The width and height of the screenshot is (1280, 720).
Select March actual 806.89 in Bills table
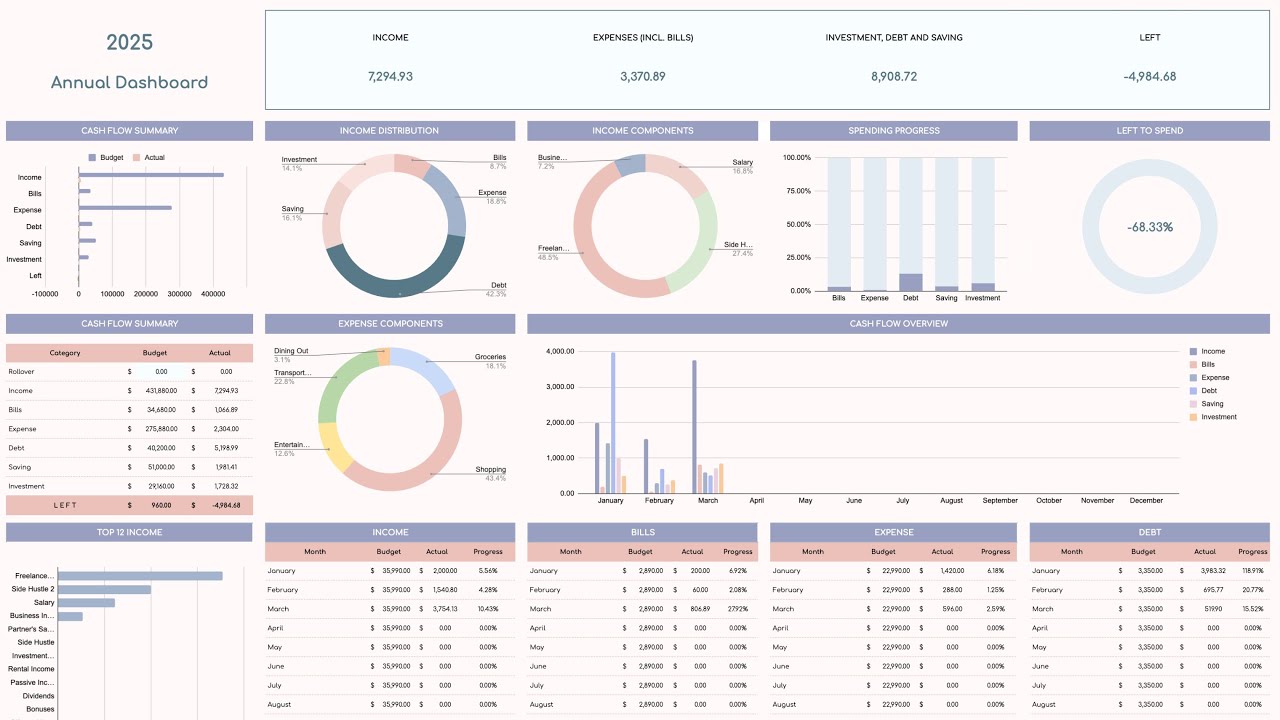pos(698,609)
